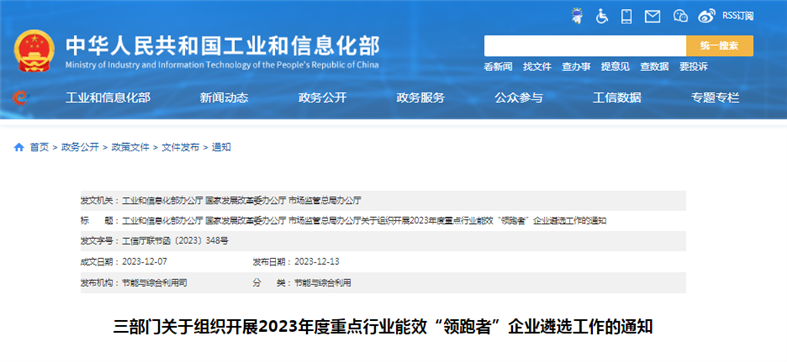Go to 政务公开 in breadcrumb
The width and height of the screenshot is (787, 362).
80,147
